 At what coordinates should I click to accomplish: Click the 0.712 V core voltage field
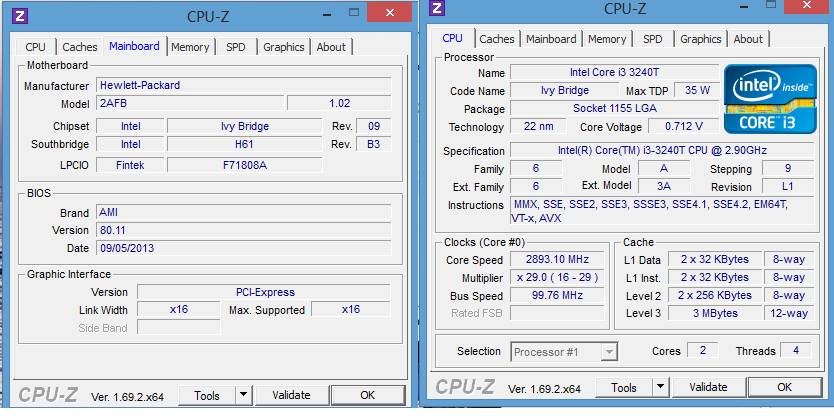click(683, 127)
